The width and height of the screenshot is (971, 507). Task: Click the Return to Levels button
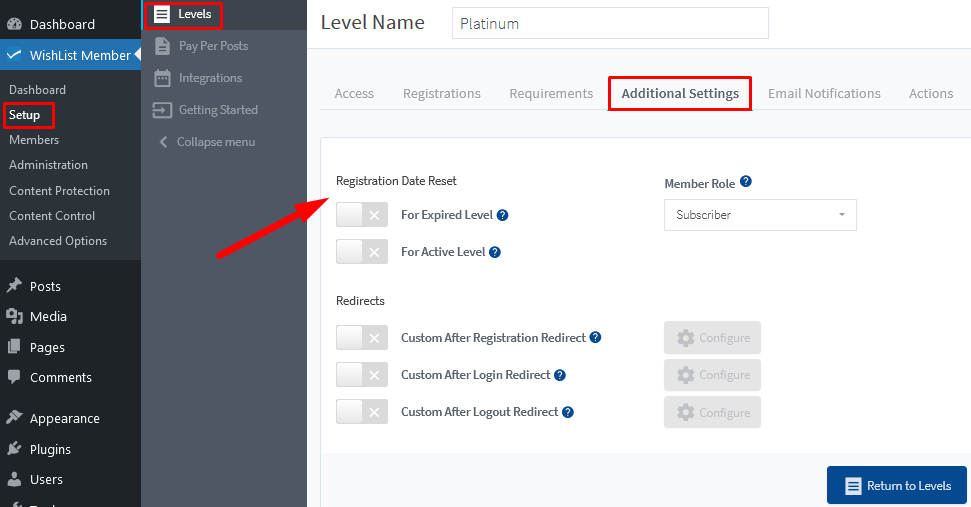pos(897,485)
